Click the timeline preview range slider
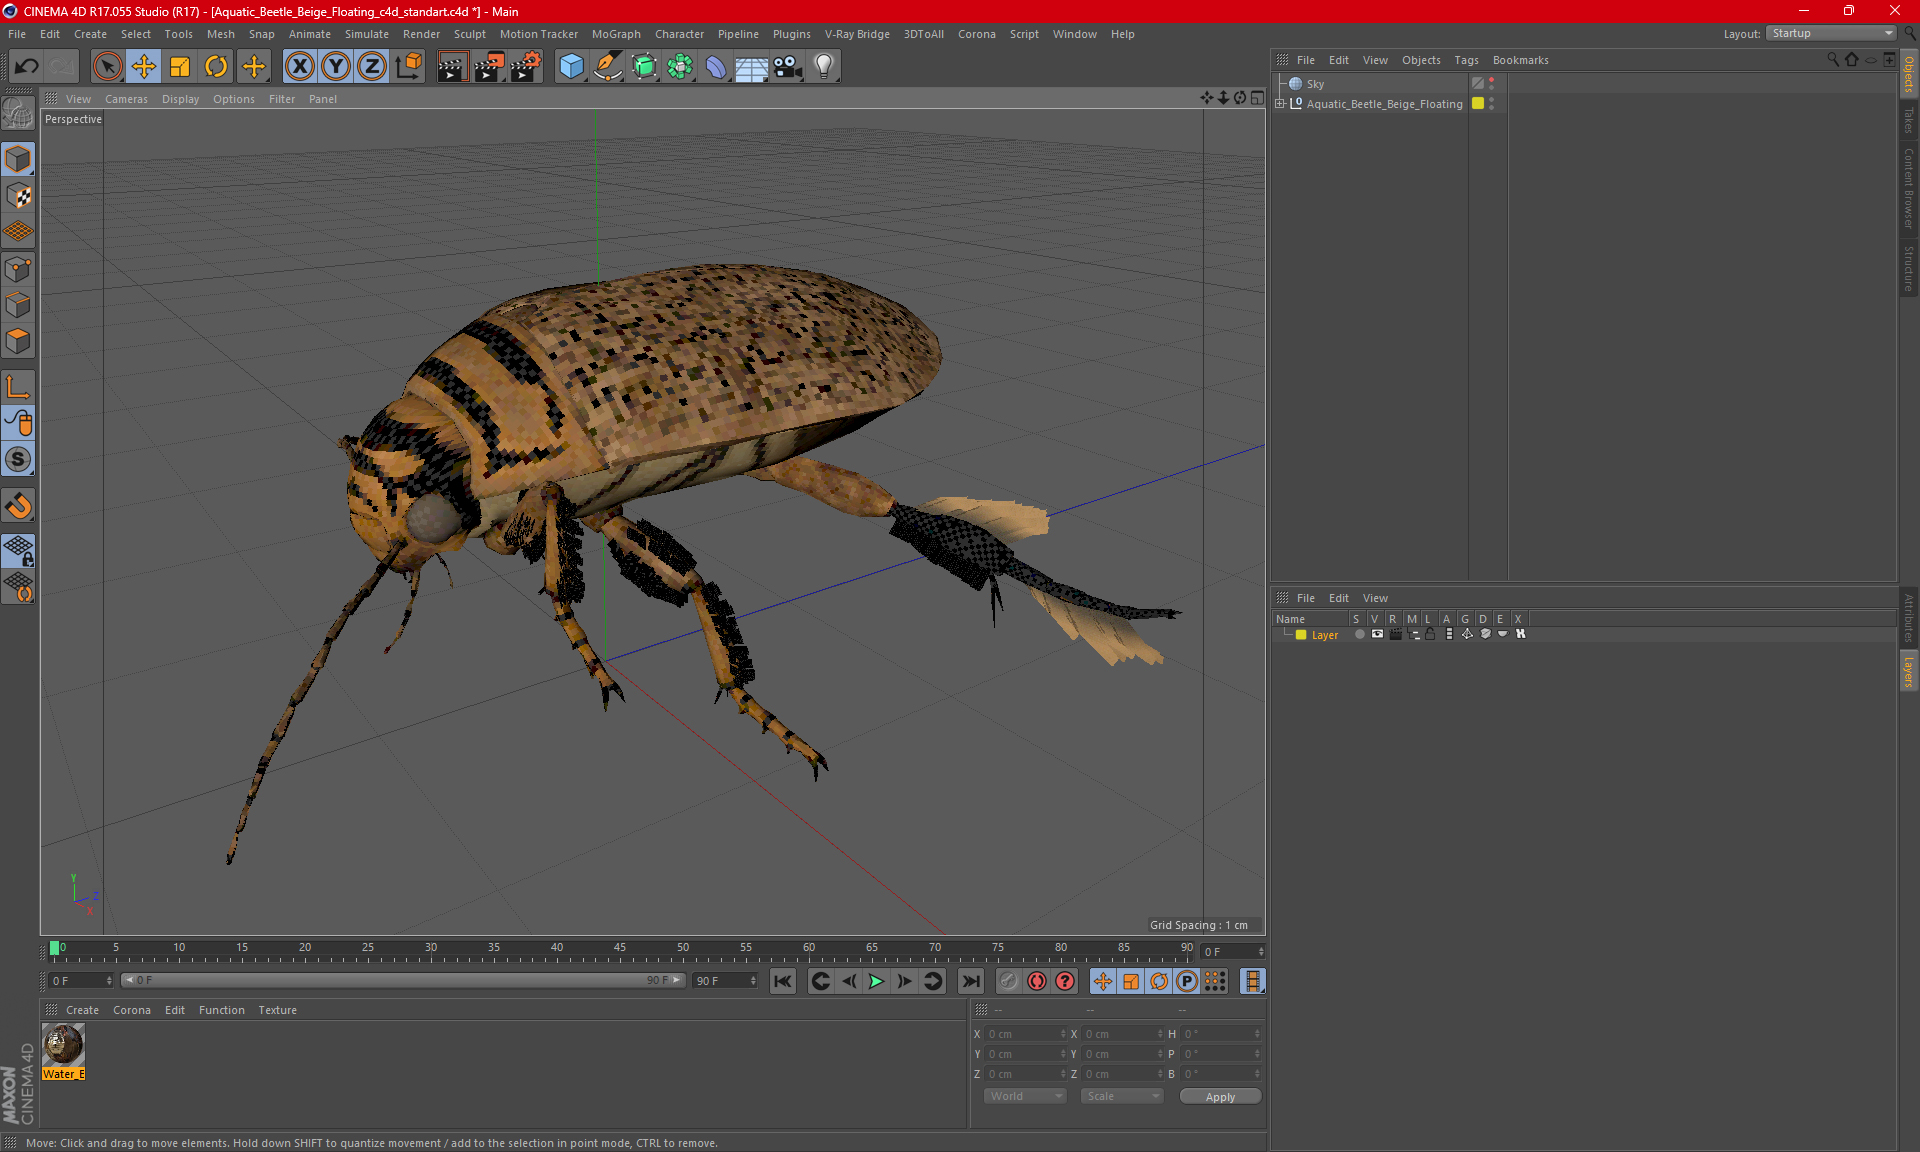 pos(403,980)
